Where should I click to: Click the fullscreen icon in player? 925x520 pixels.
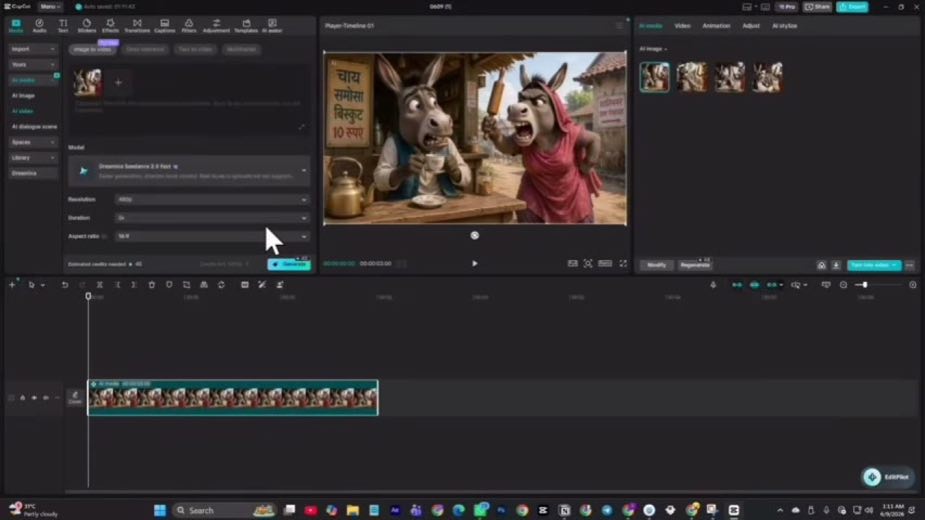click(623, 264)
